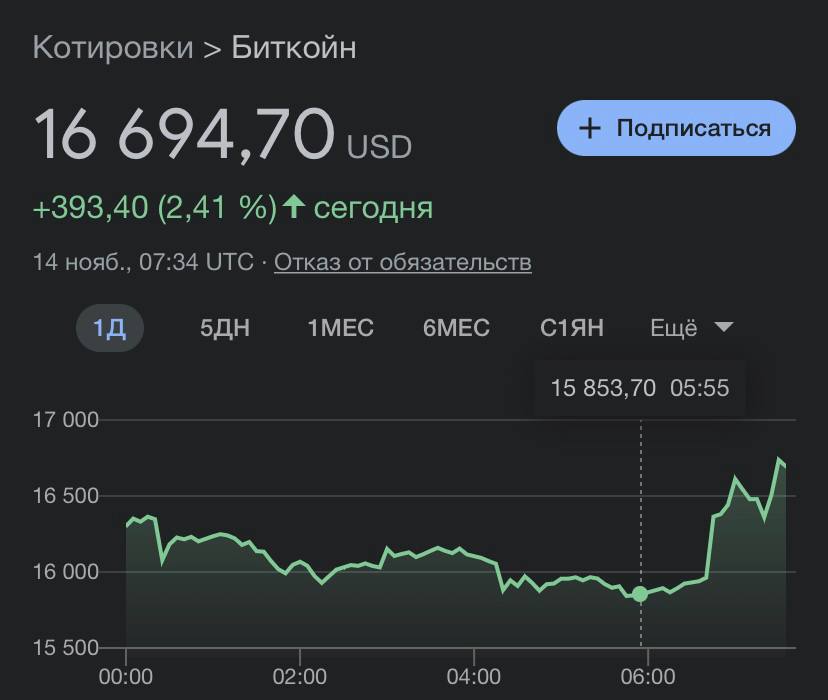Switch to the 5ДН chart range
This screenshot has width=828, height=700.
click(225, 328)
